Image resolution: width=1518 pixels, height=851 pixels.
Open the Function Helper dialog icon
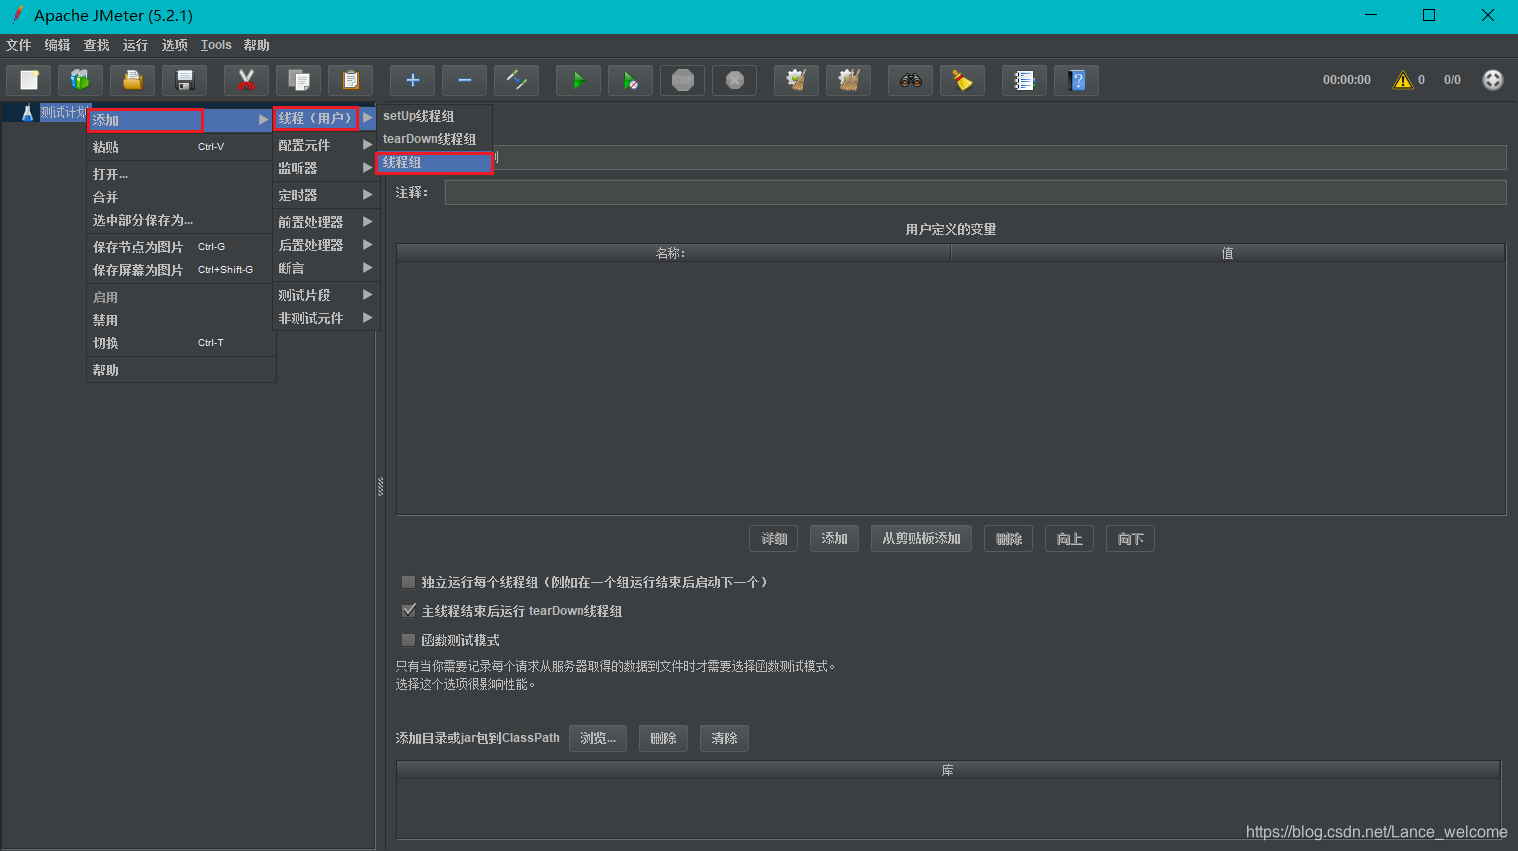pyautogui.click(x=1024, y=80)
